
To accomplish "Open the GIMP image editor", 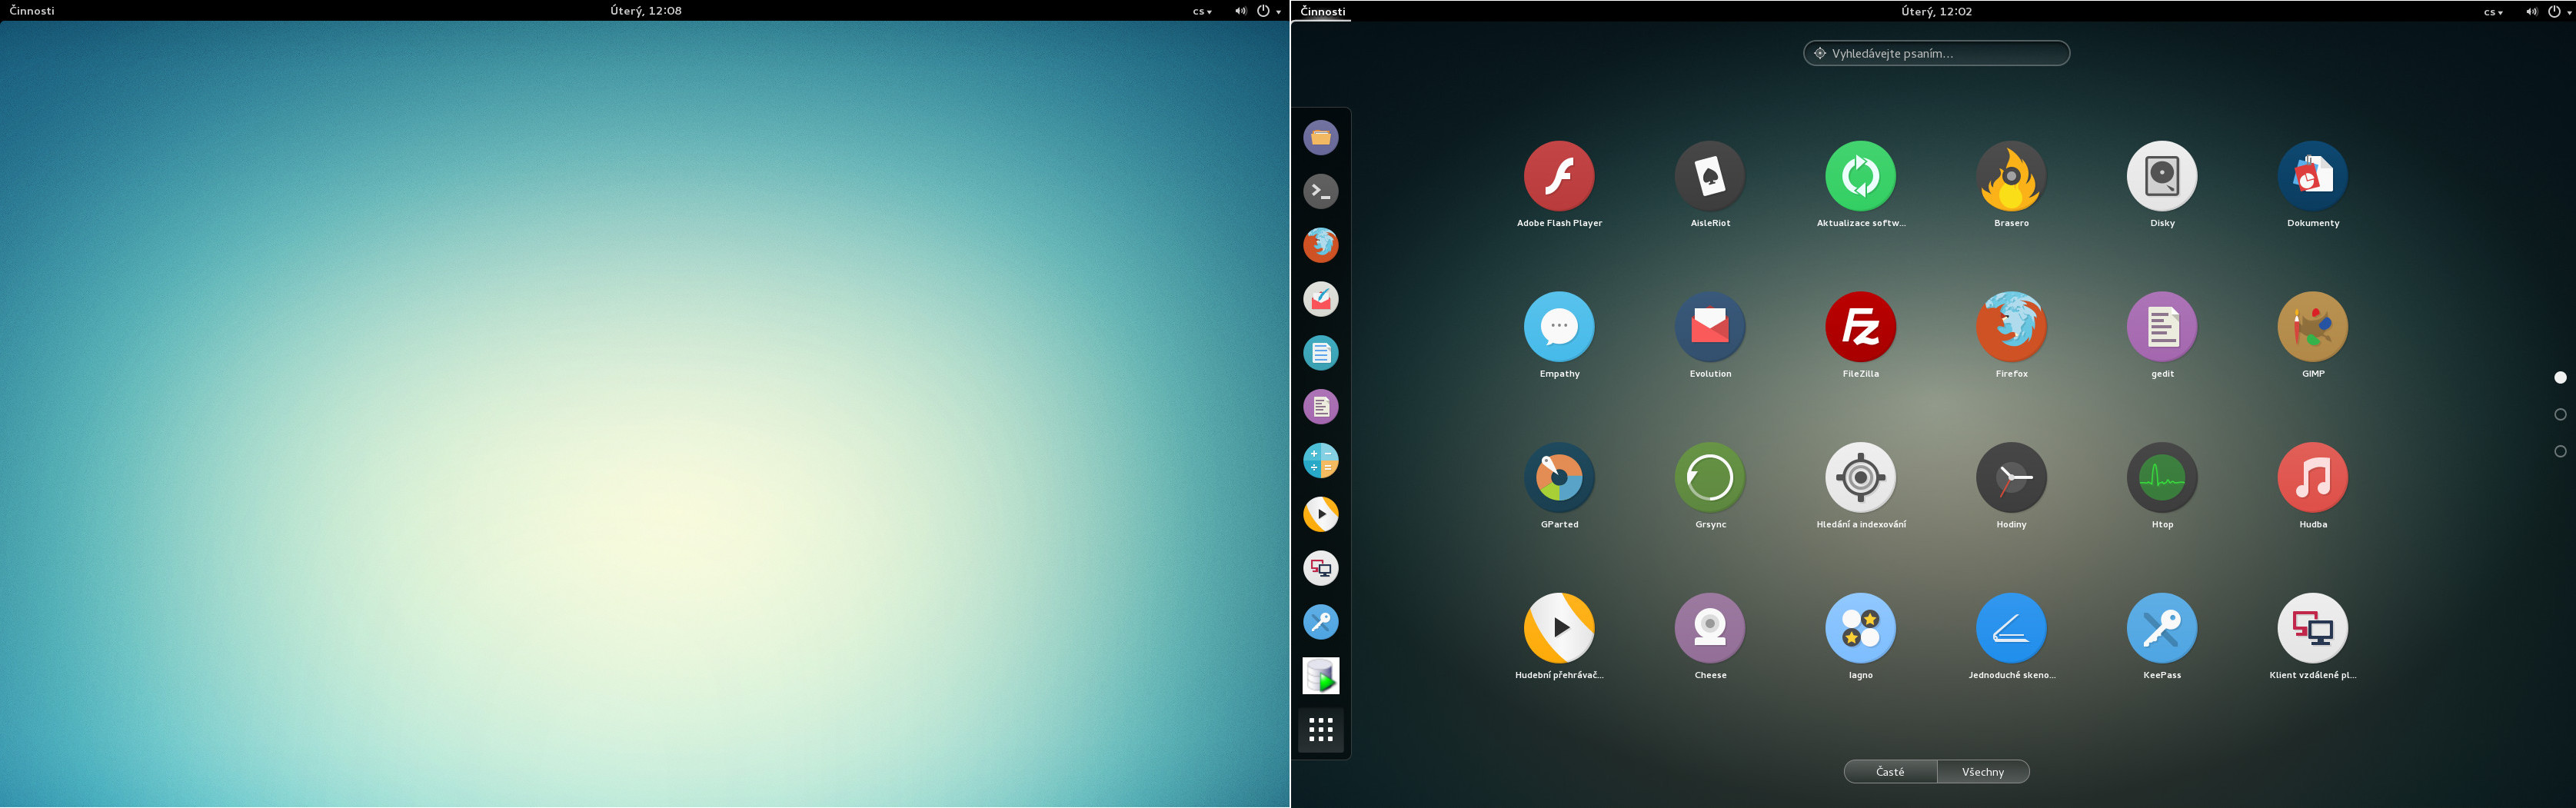I will coord(2313,327).
